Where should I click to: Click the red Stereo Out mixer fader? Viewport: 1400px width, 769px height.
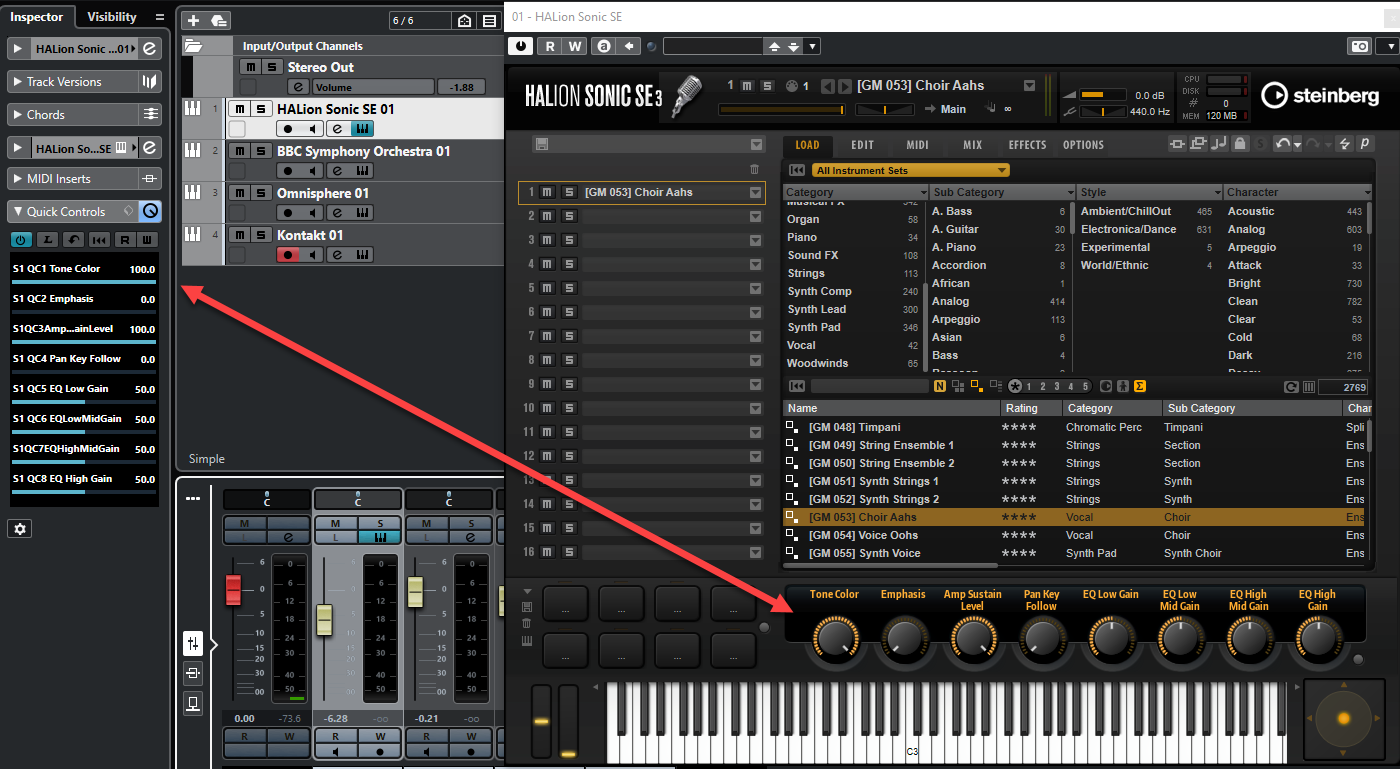pos(233,590)
